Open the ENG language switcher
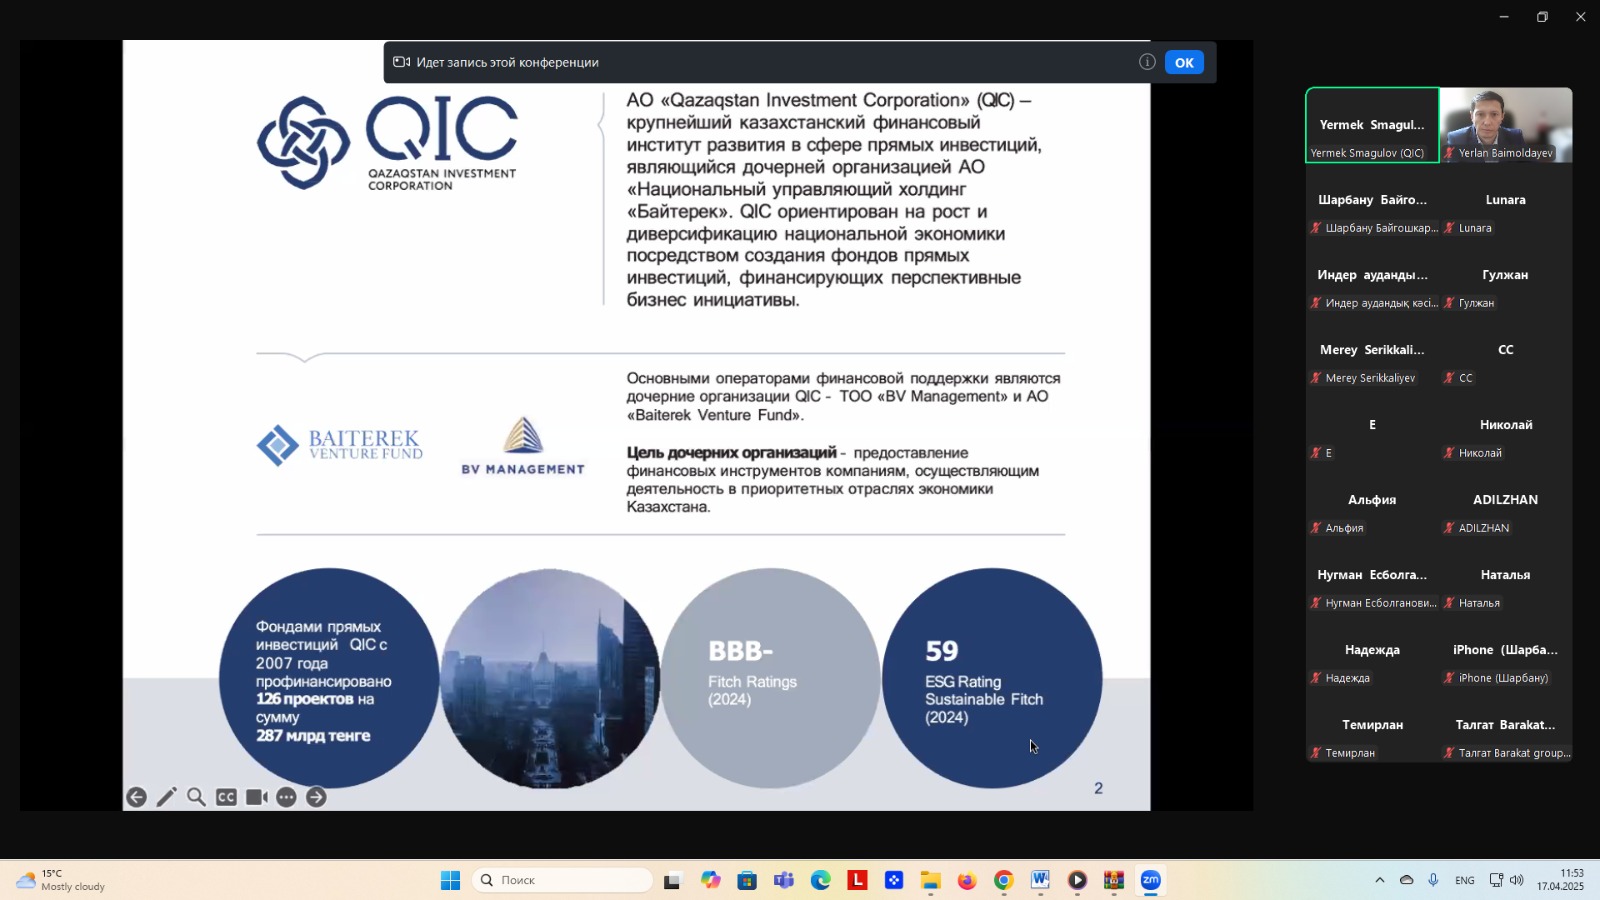 click(1465, 880)
